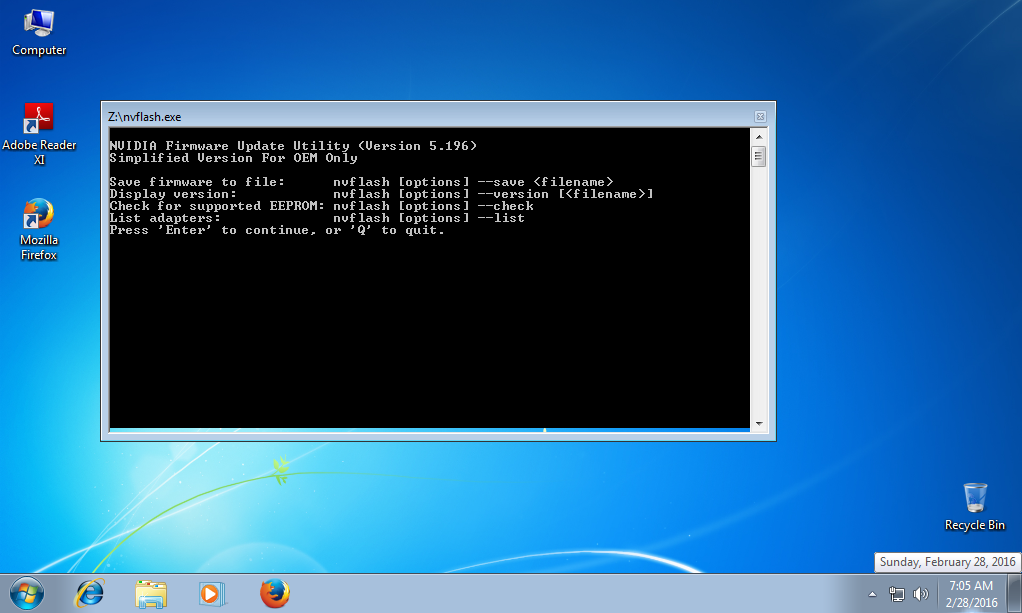This screenshot has width=1022, height=613.
Task: Click the console scrollbar up arrow
Action: (x=759, y=137)
